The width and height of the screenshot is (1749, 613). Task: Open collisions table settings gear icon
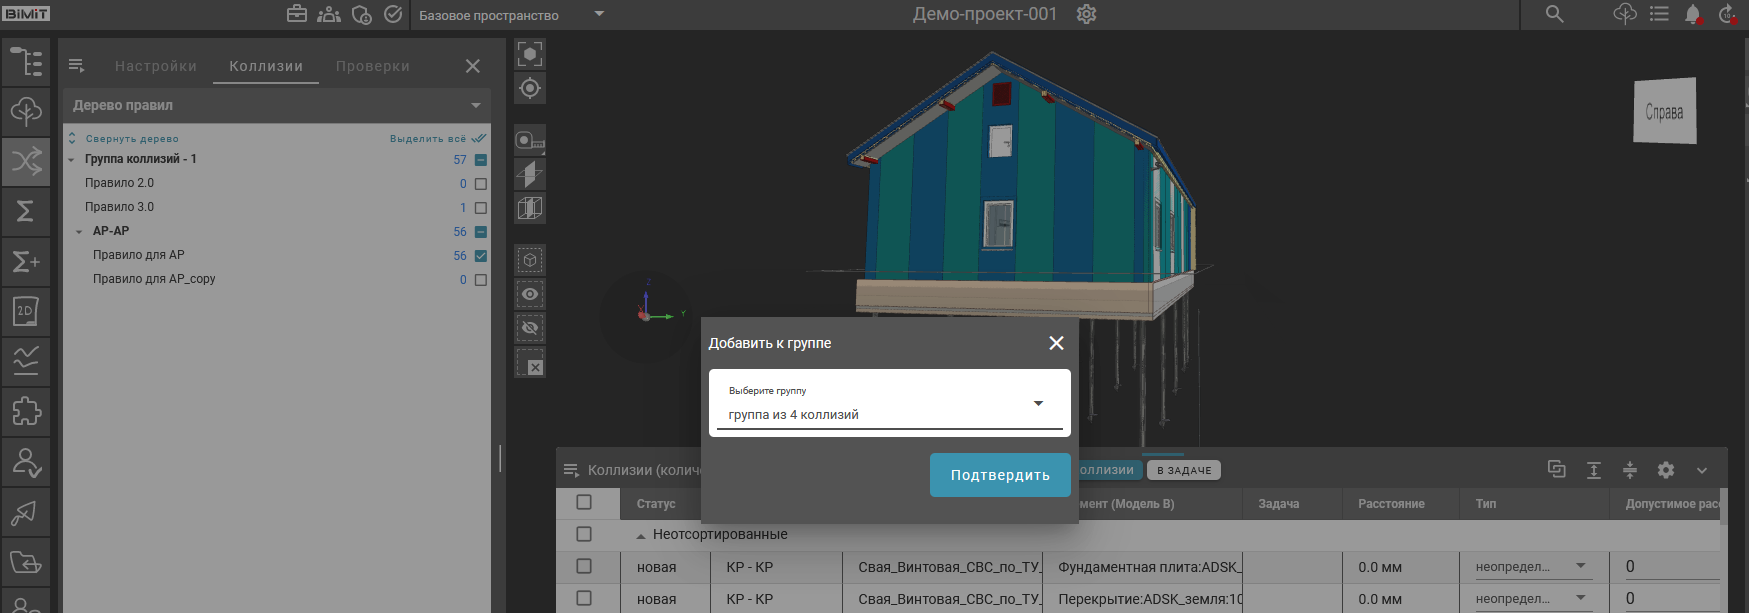(1666, 470)
